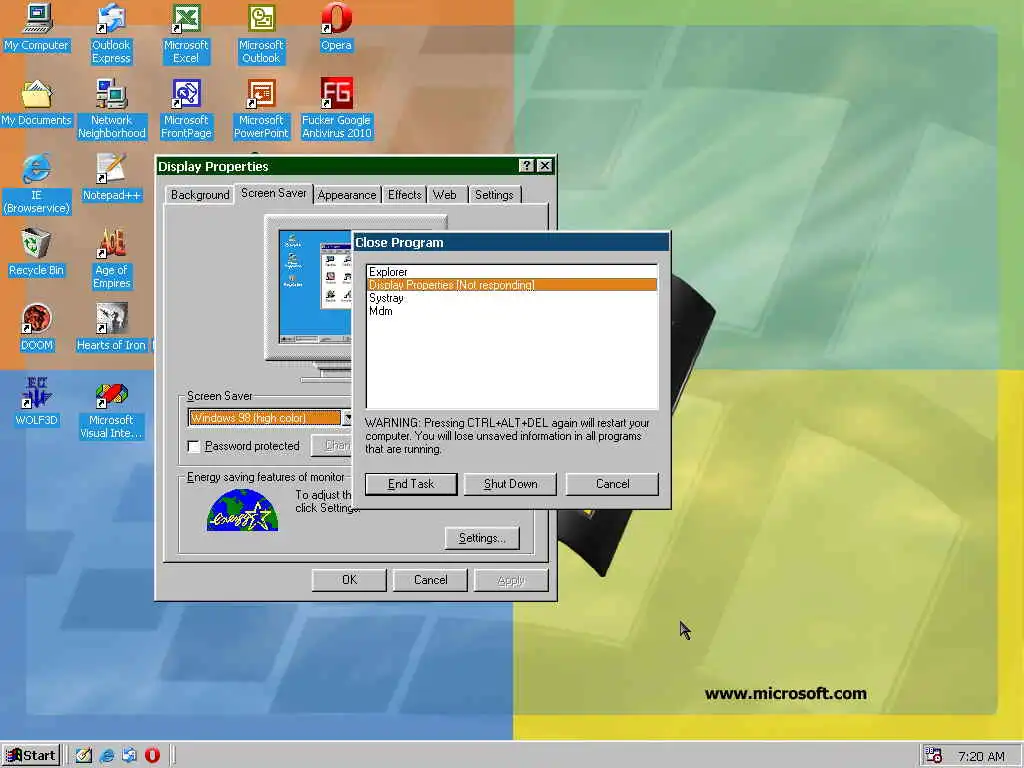Launch Internet Explorer from quick launch

pos(107,756)
